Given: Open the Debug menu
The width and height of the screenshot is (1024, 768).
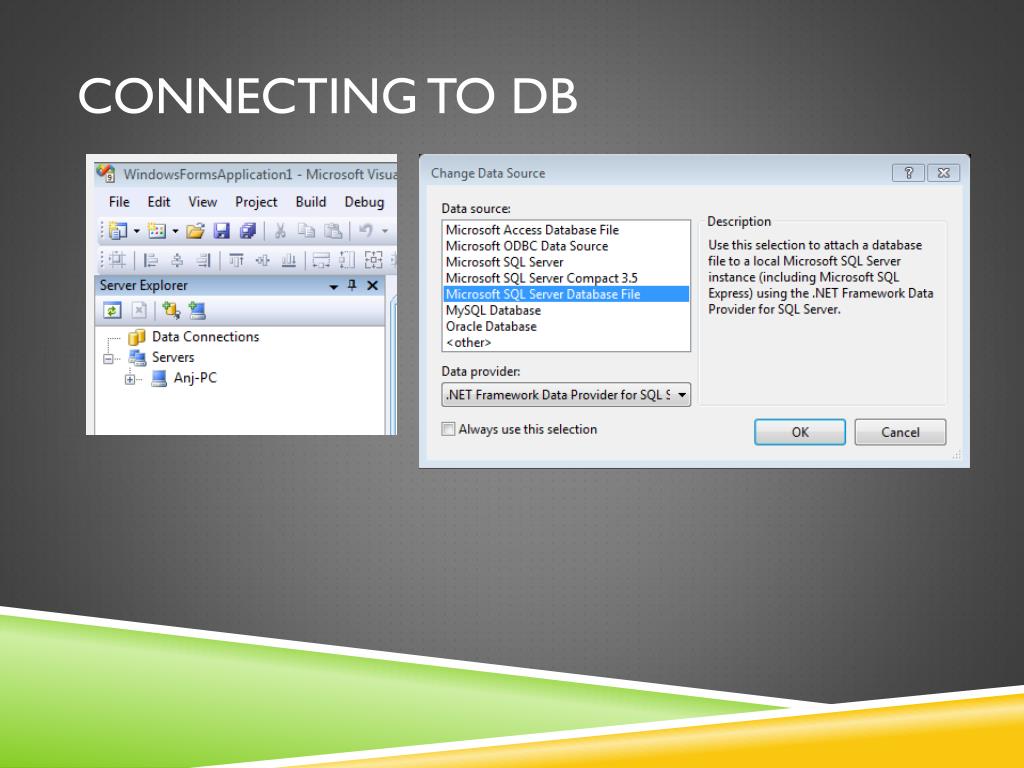Looking at the screenshot, I should click(364, 202).
